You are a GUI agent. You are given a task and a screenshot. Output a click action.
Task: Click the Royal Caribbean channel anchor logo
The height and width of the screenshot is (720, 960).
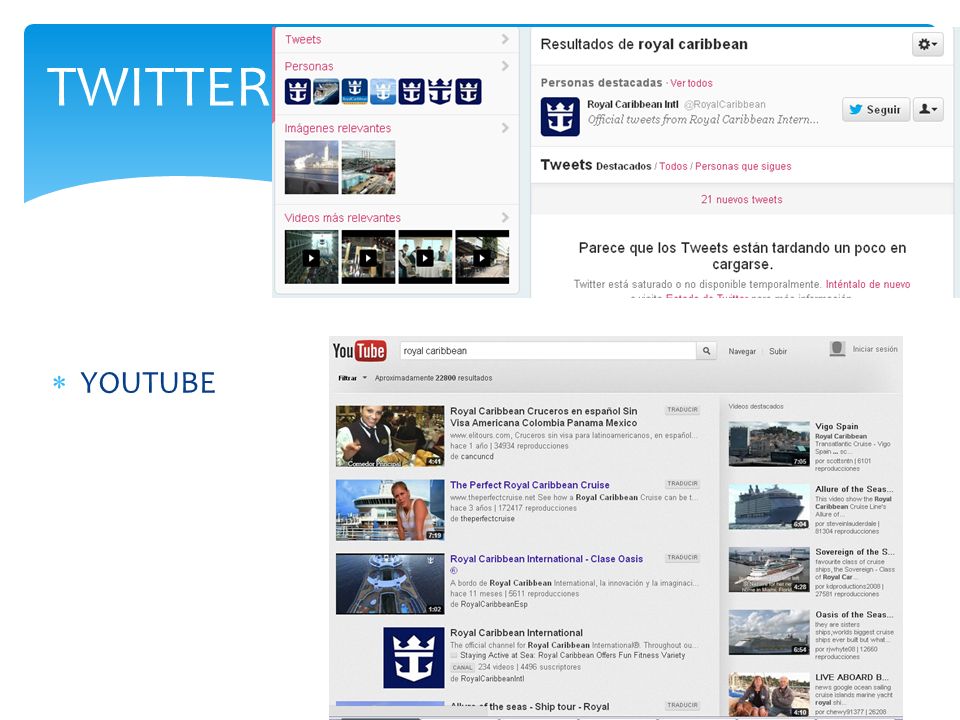click(414, 658)
